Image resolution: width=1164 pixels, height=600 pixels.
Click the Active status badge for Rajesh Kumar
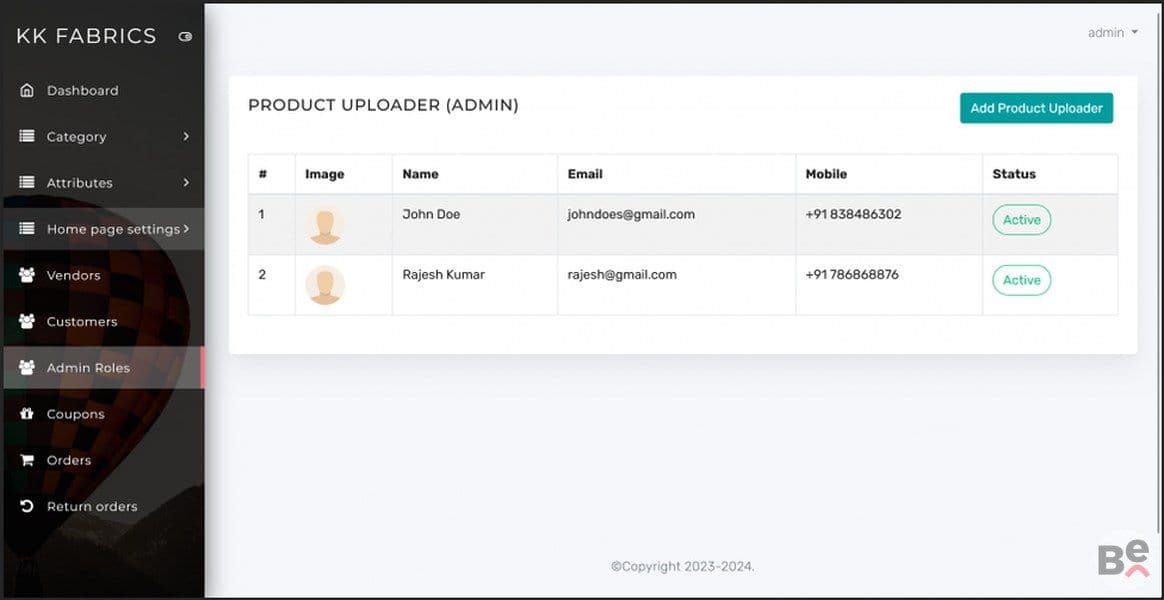pyautogui.click(x=1021, y=280)
